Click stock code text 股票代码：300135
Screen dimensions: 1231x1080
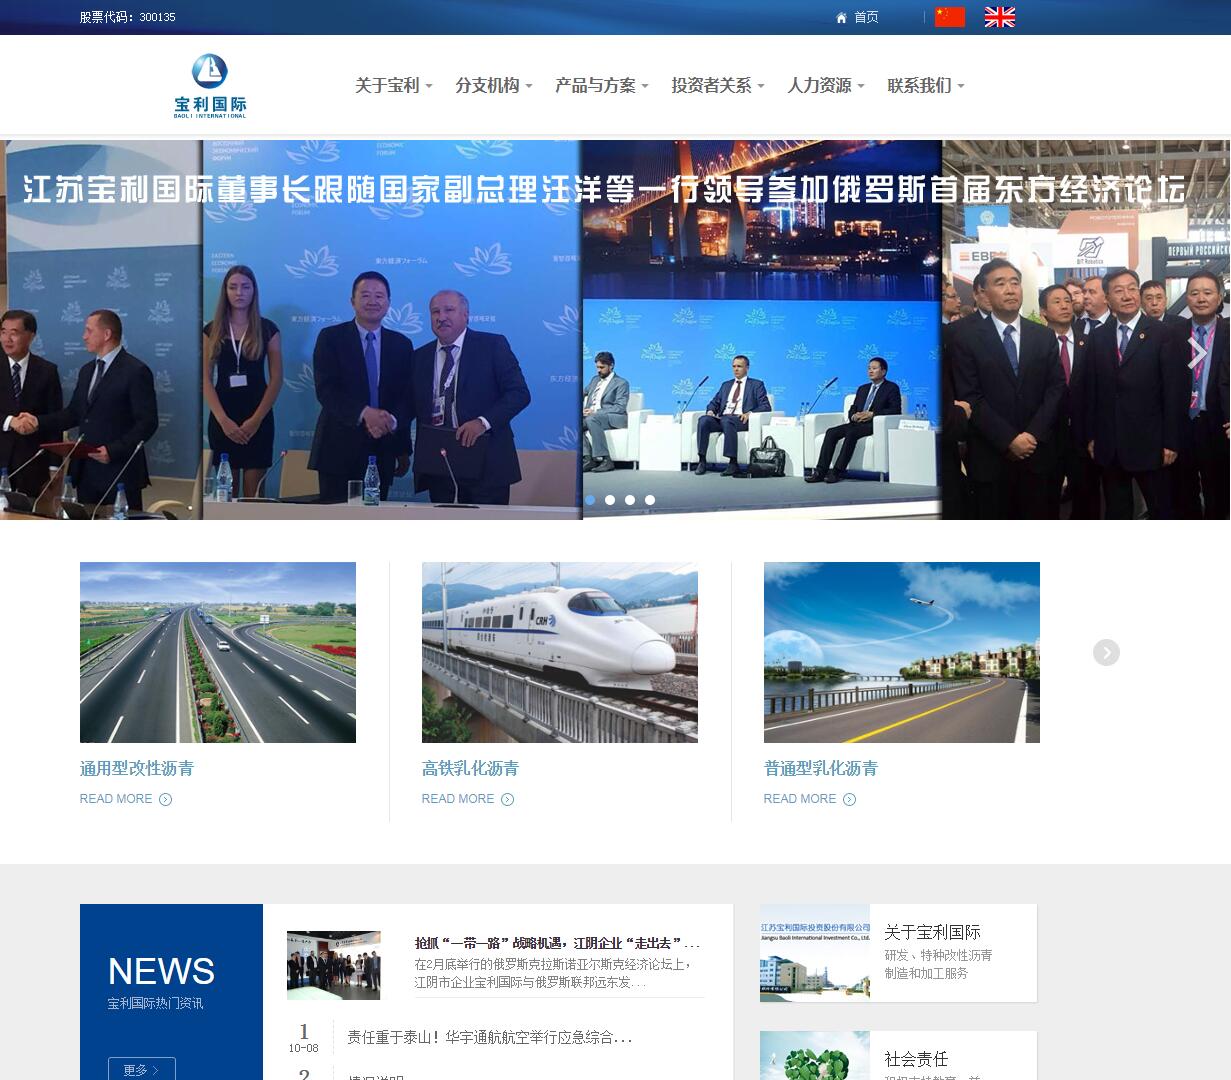pos(128,17)
